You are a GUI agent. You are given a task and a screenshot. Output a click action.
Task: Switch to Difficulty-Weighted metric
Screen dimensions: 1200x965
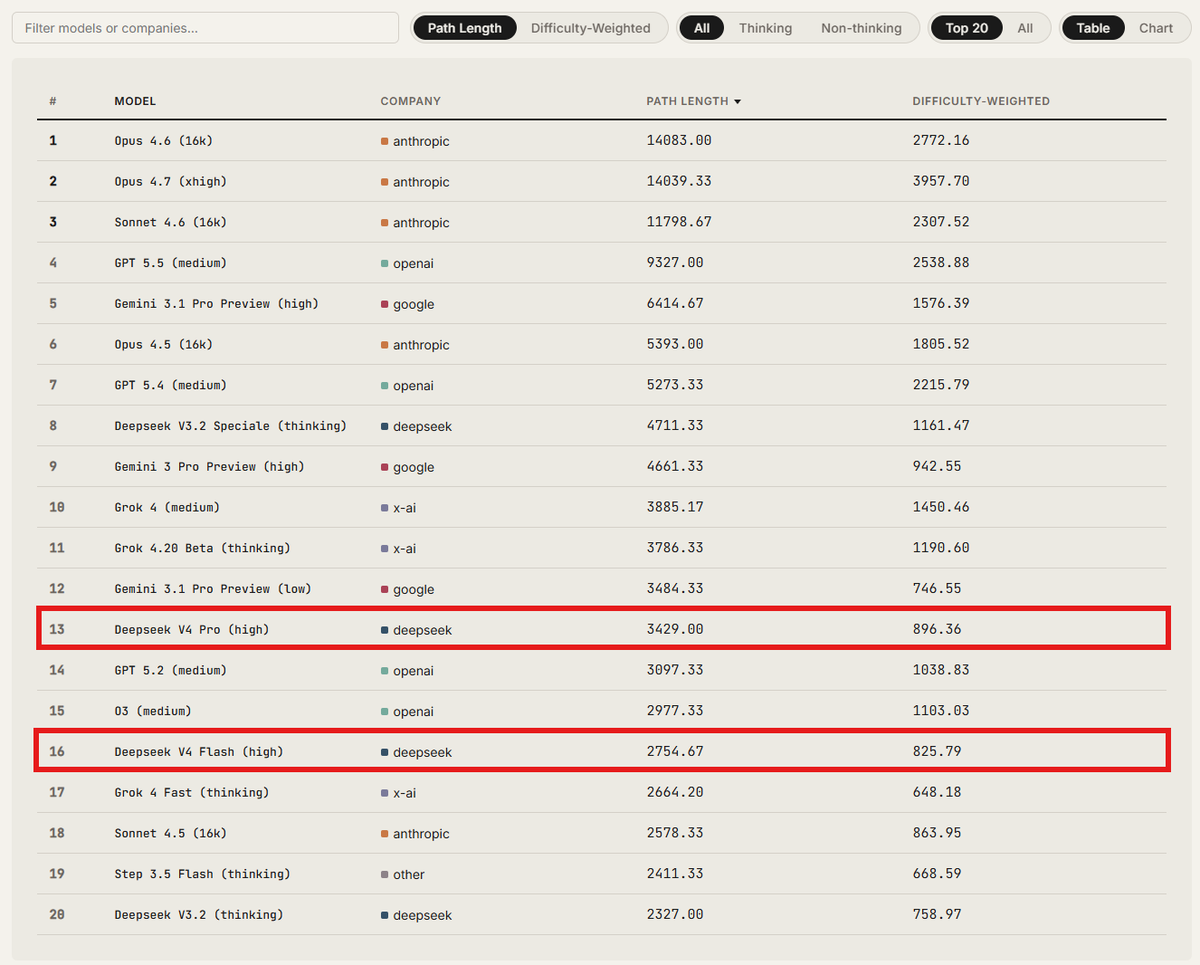click(591, 28)
